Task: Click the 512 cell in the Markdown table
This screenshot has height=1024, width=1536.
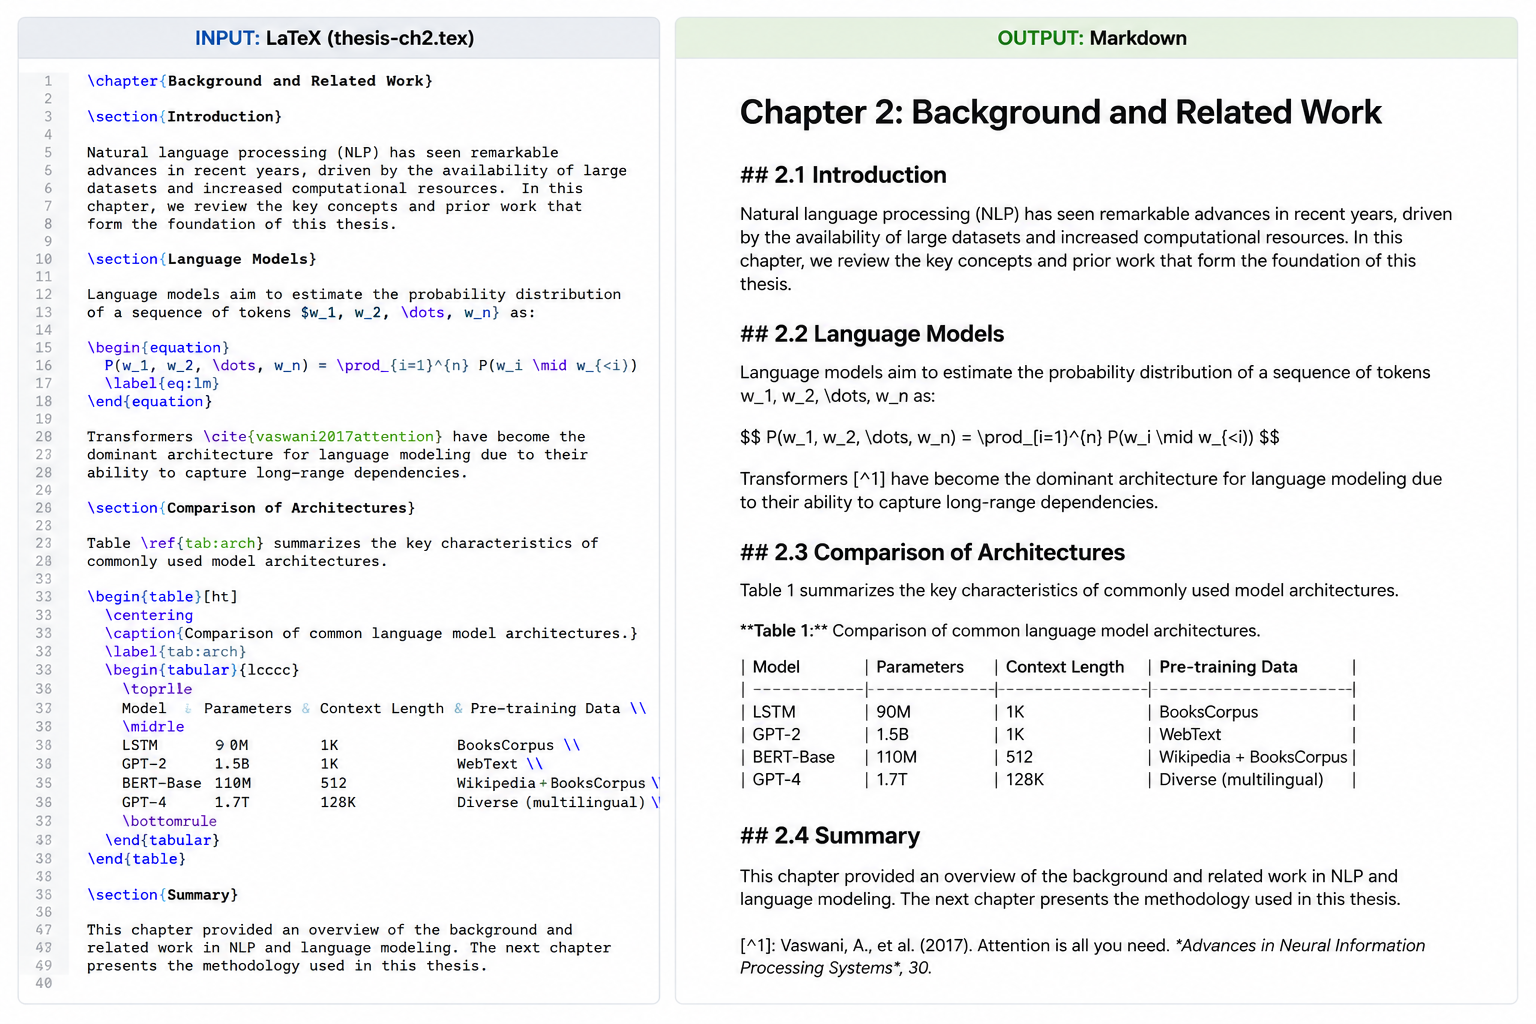Action: click(1019, 757)
